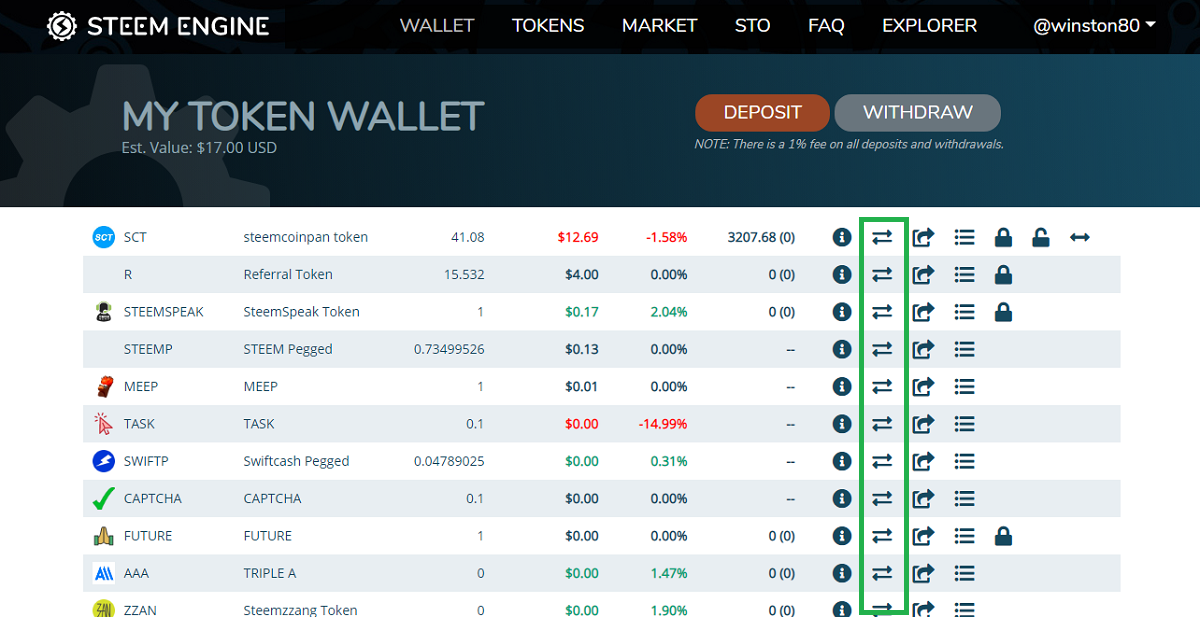Click the SCT balance 41.08
Viewport: 1200px width, 617px height.
coord(468,237)
